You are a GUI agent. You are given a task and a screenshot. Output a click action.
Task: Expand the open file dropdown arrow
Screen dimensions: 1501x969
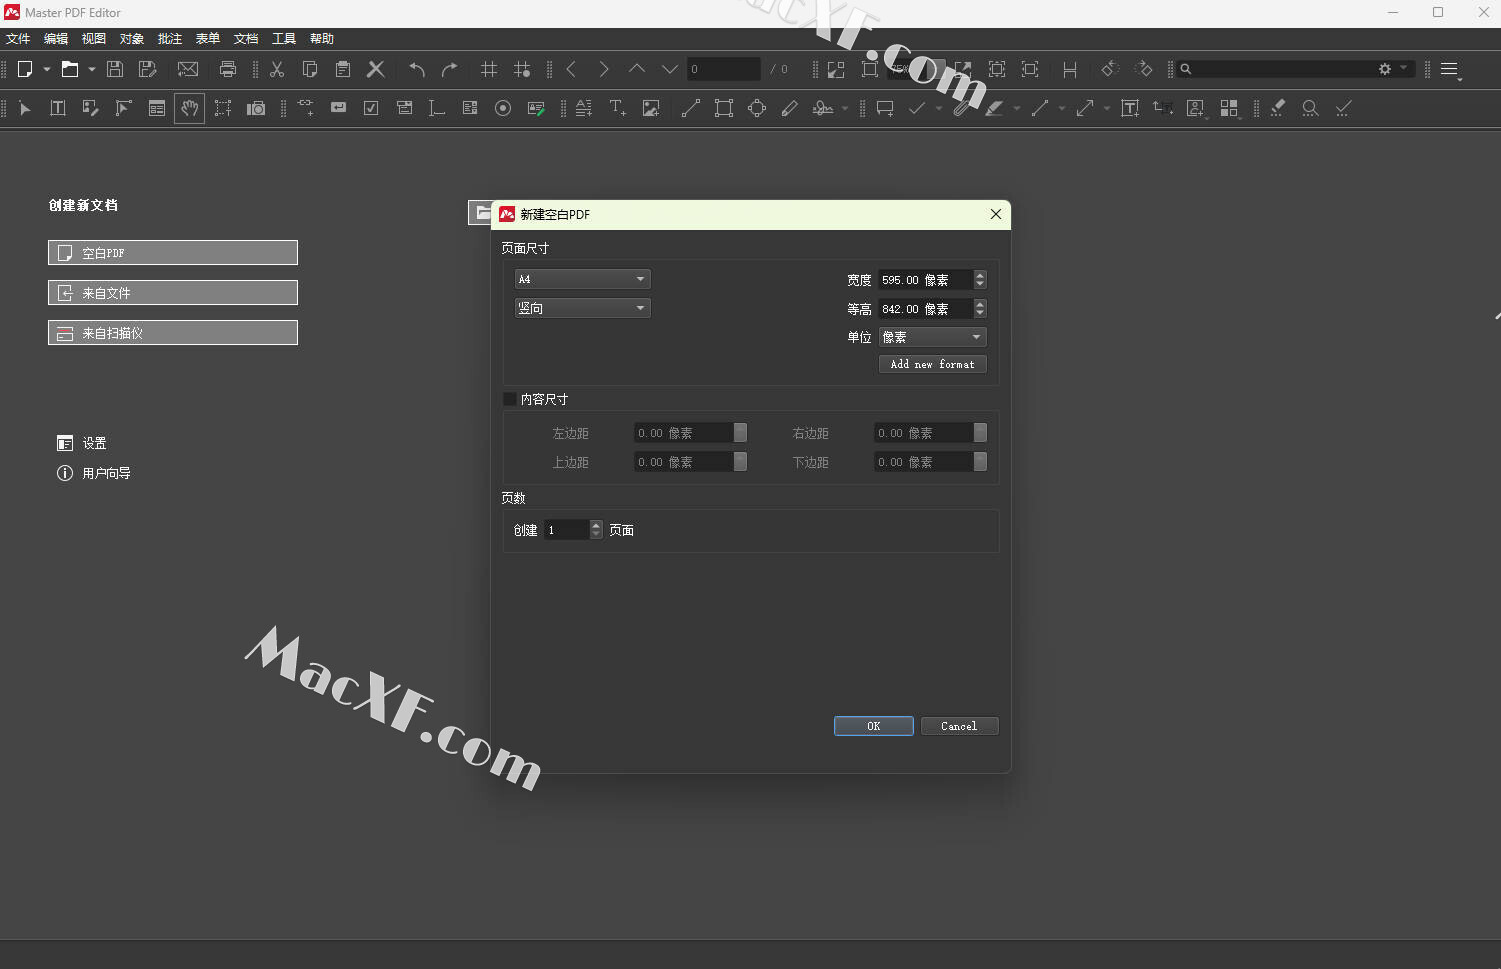tap(91, 69)
